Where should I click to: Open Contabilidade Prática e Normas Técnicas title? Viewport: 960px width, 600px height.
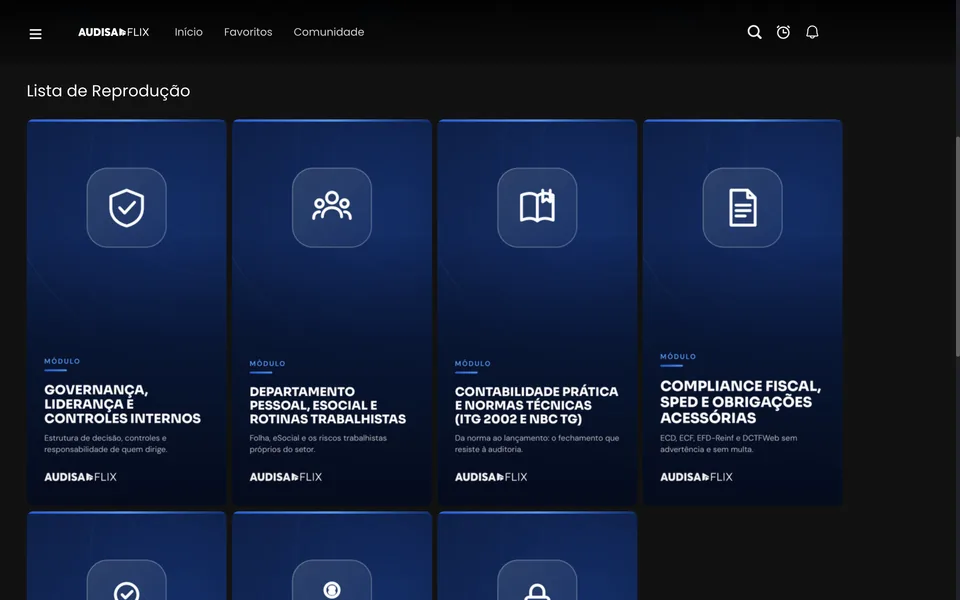pyautogui.click(x=536, y=405)
